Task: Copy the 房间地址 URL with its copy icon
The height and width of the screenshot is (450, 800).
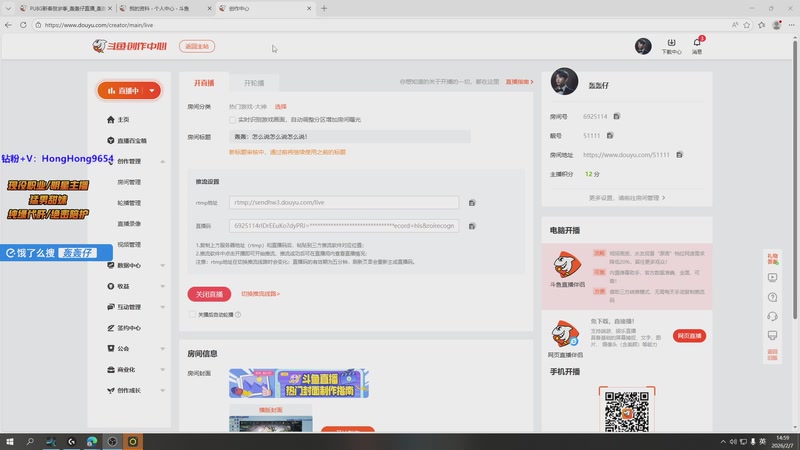Action: [x=679, y=155]
